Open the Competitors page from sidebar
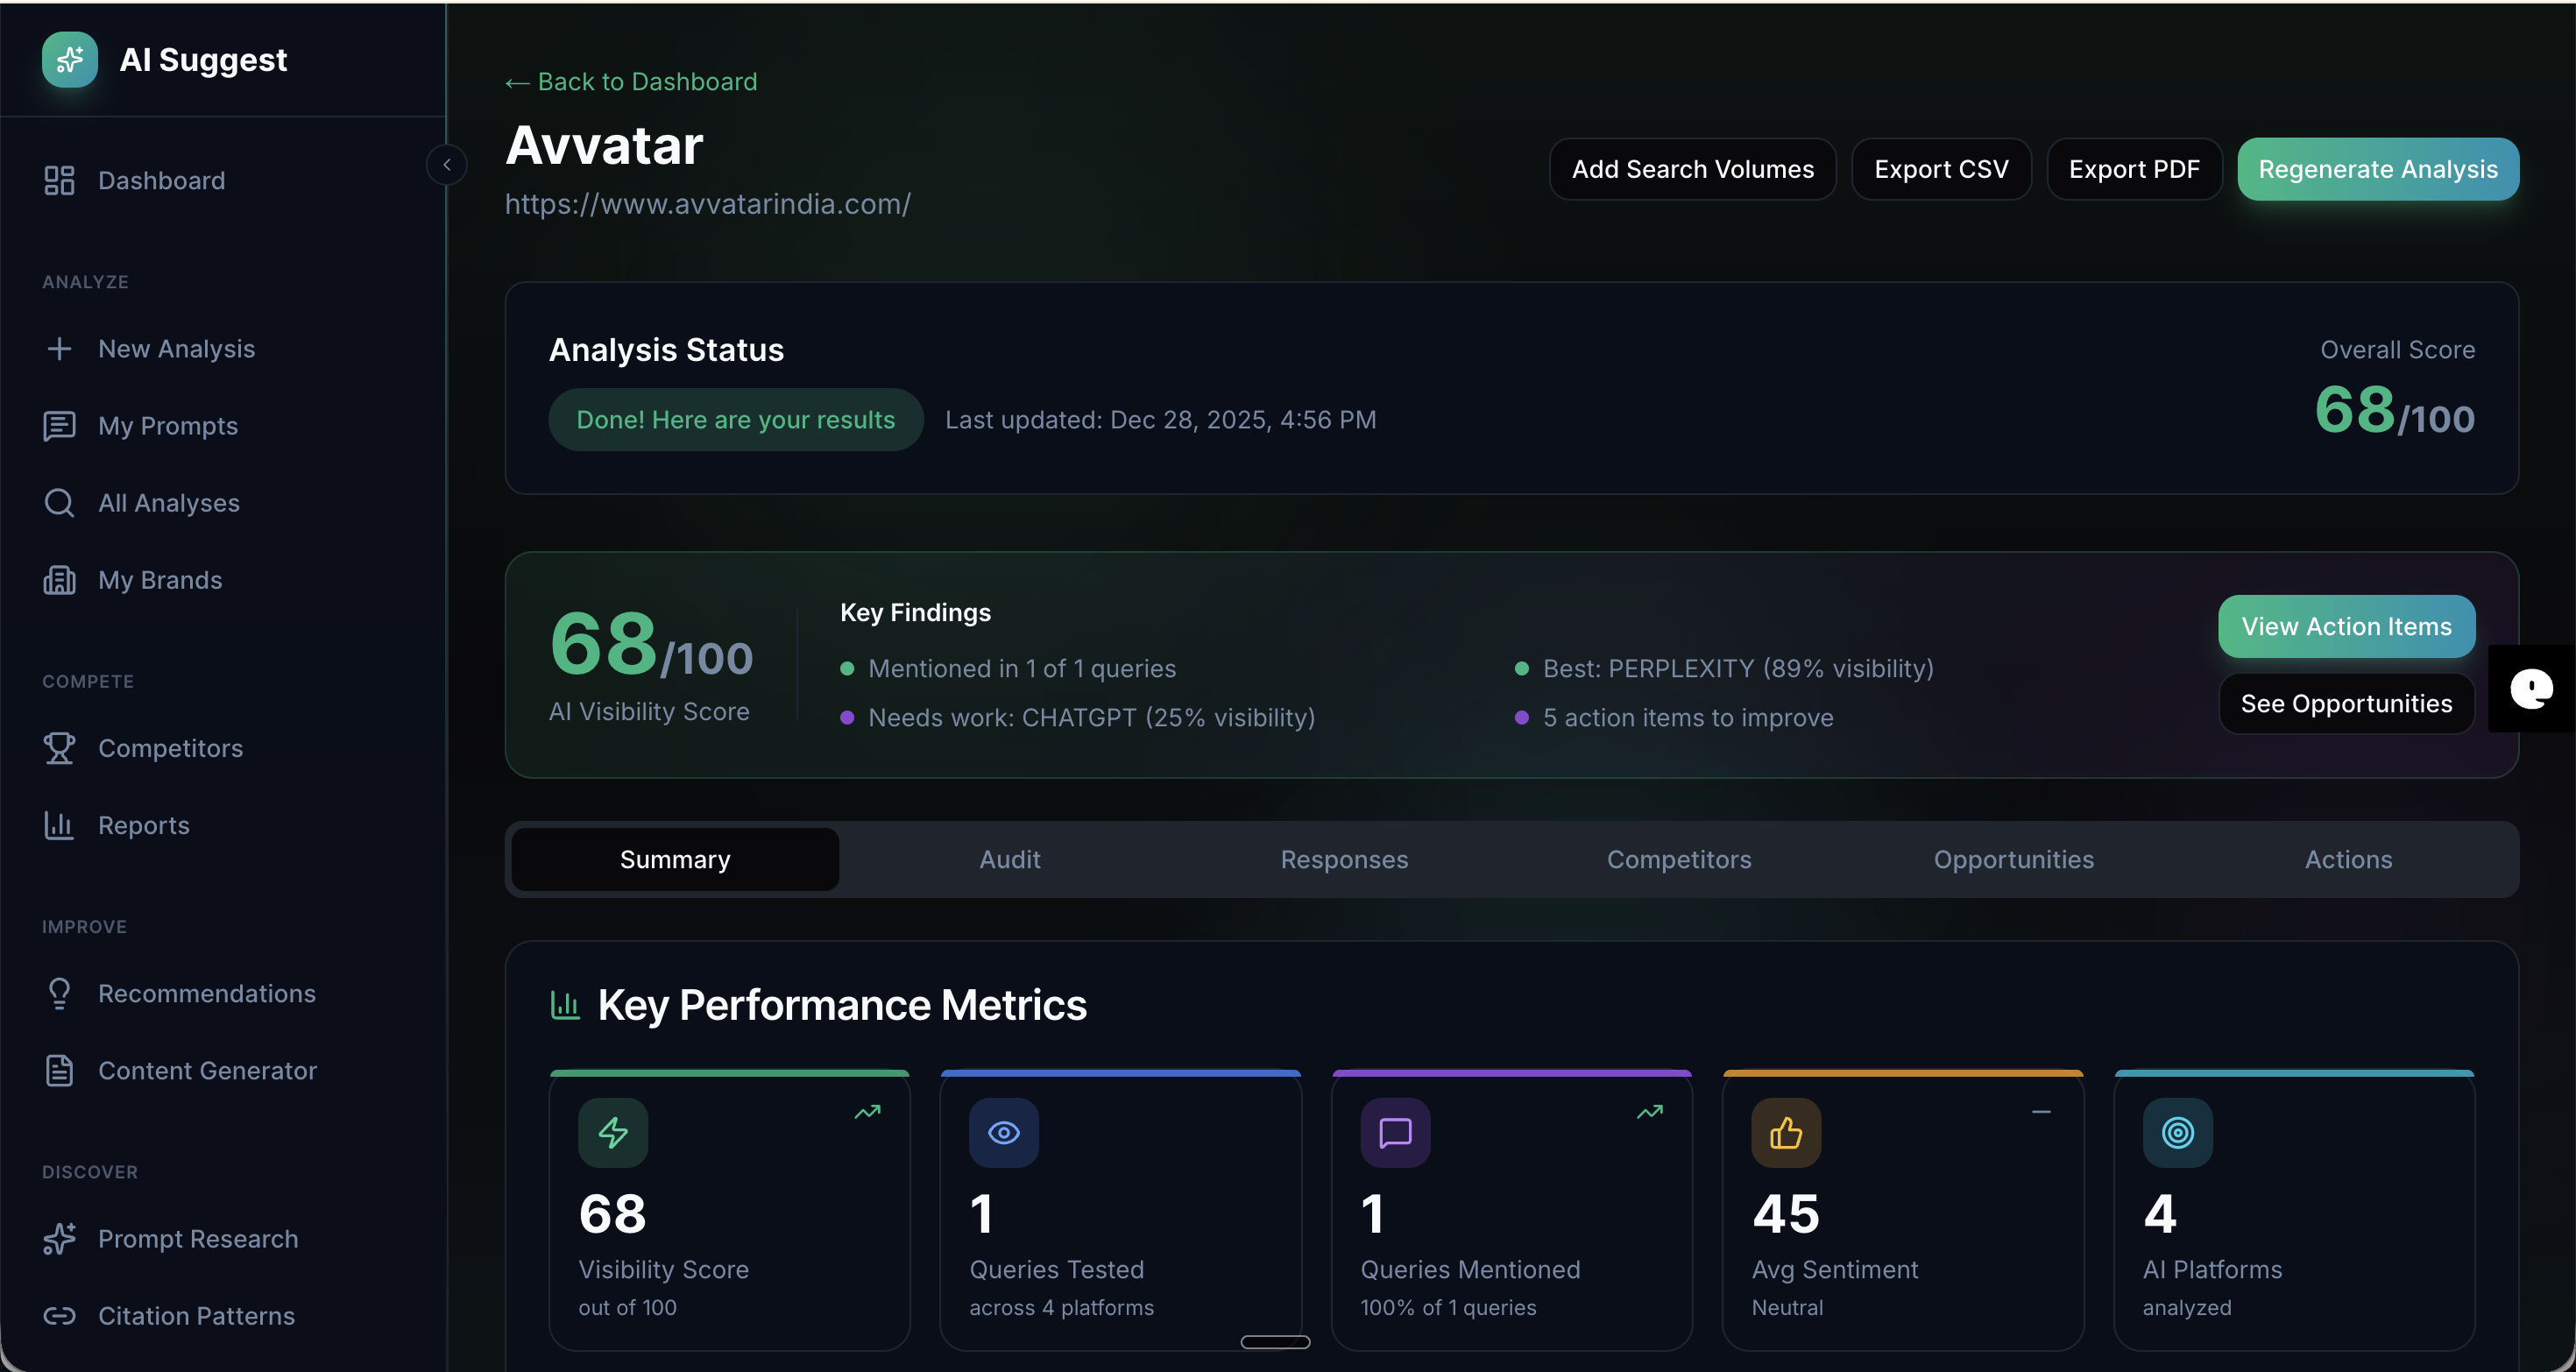The width and height of the screenshot is (2576, 1372). [170, 747]
